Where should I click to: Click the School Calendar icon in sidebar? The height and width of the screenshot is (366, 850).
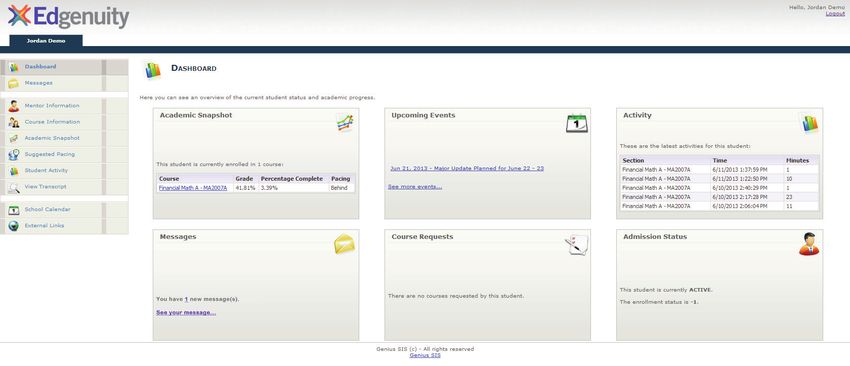[14, 210]
